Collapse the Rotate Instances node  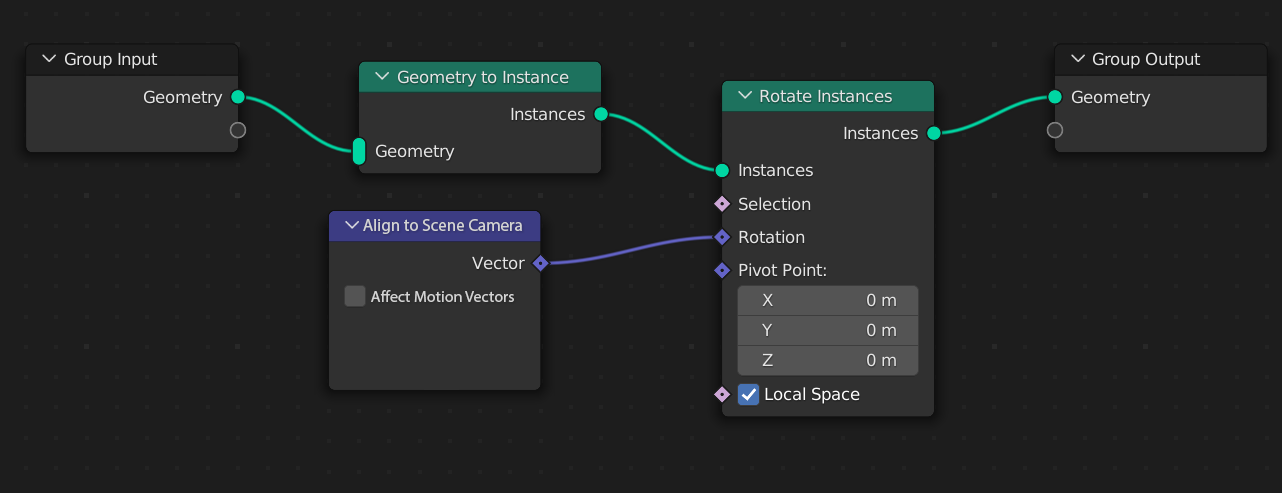coord(744,96)
